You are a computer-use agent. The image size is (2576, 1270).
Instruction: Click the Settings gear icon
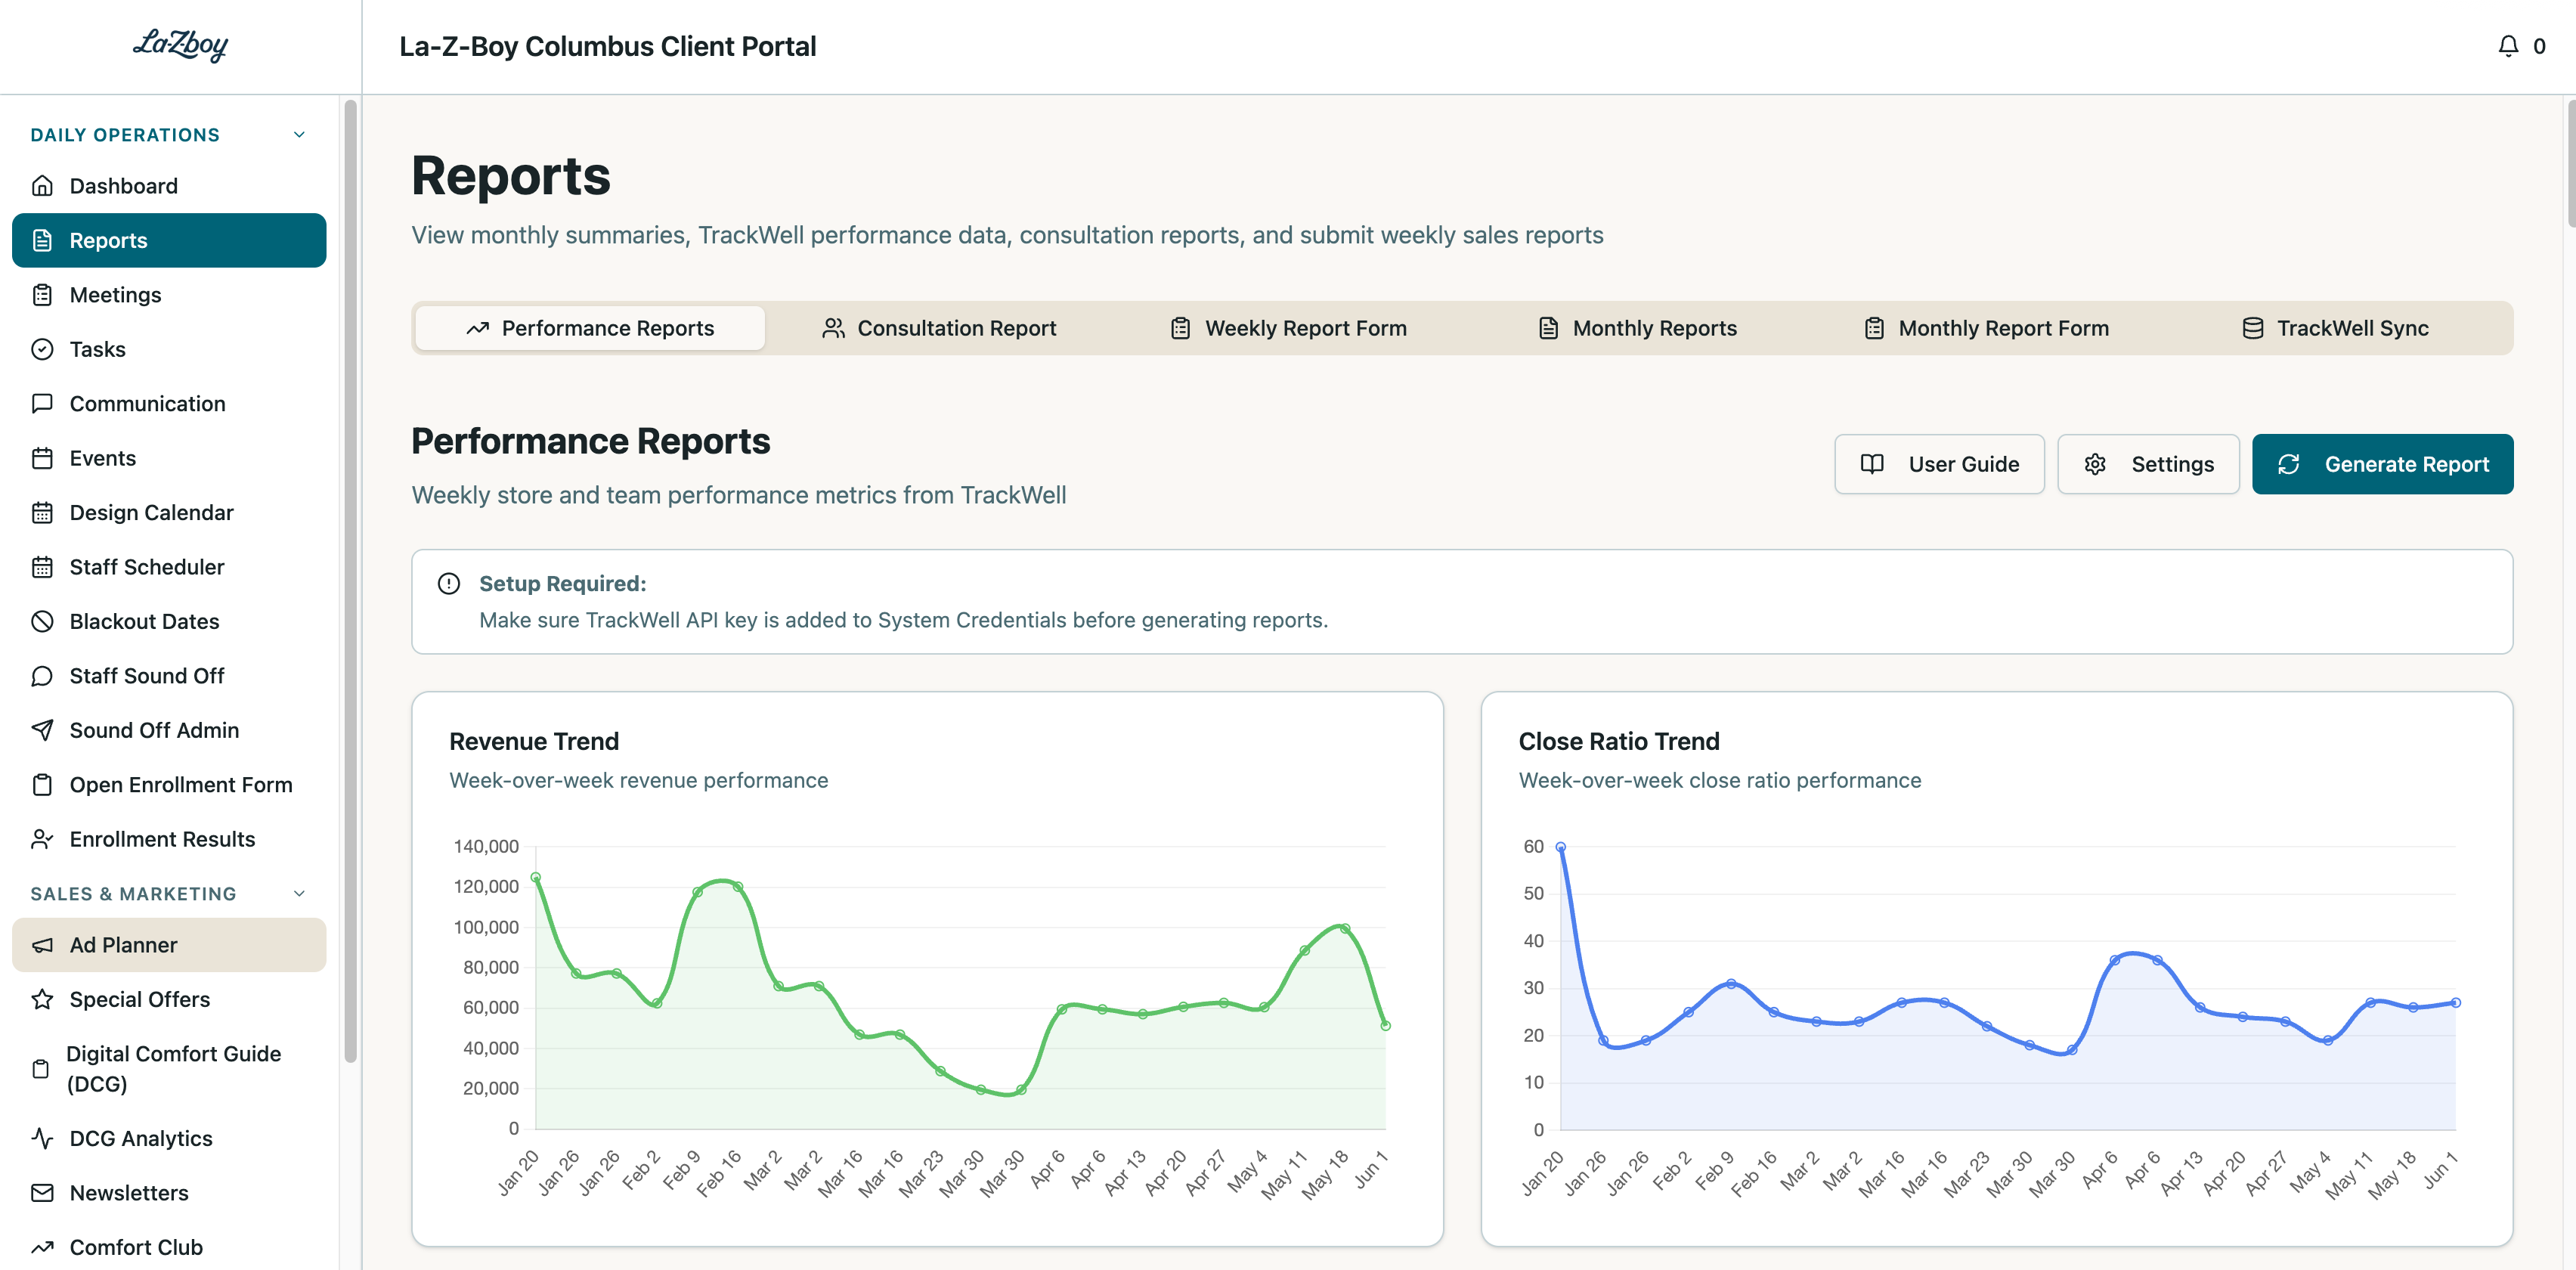tap(2095, 464)
